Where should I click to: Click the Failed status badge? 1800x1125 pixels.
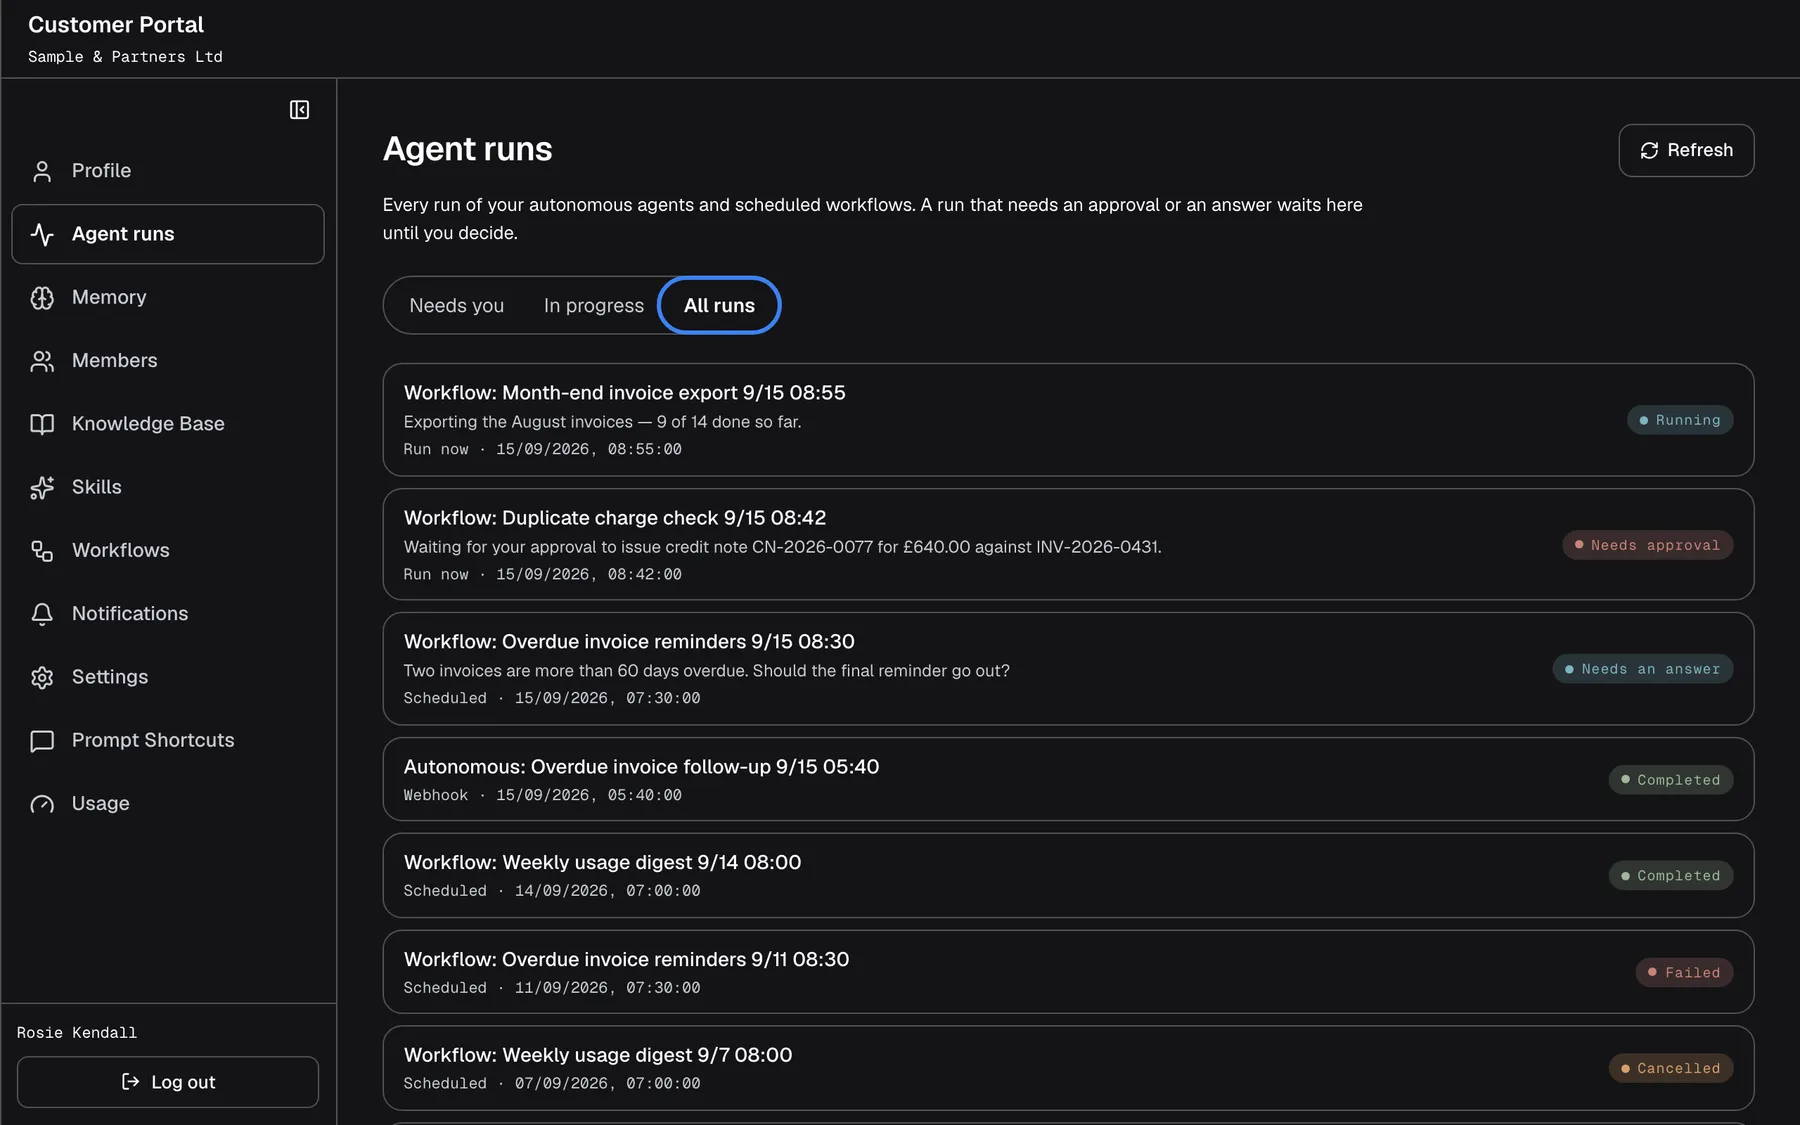(x=1685, y=973)
